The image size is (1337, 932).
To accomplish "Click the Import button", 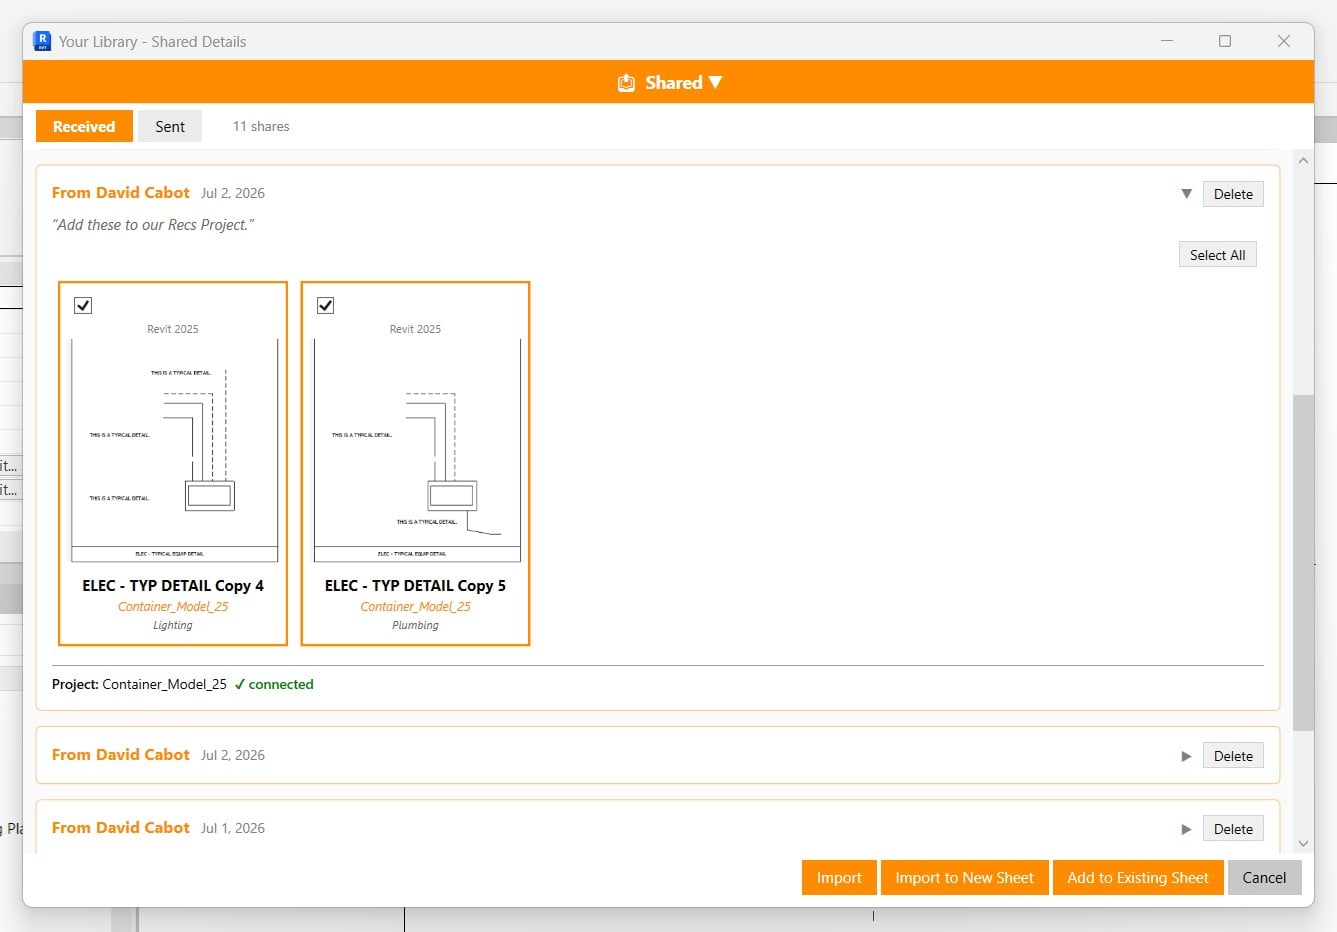I will tap(839, 878).
